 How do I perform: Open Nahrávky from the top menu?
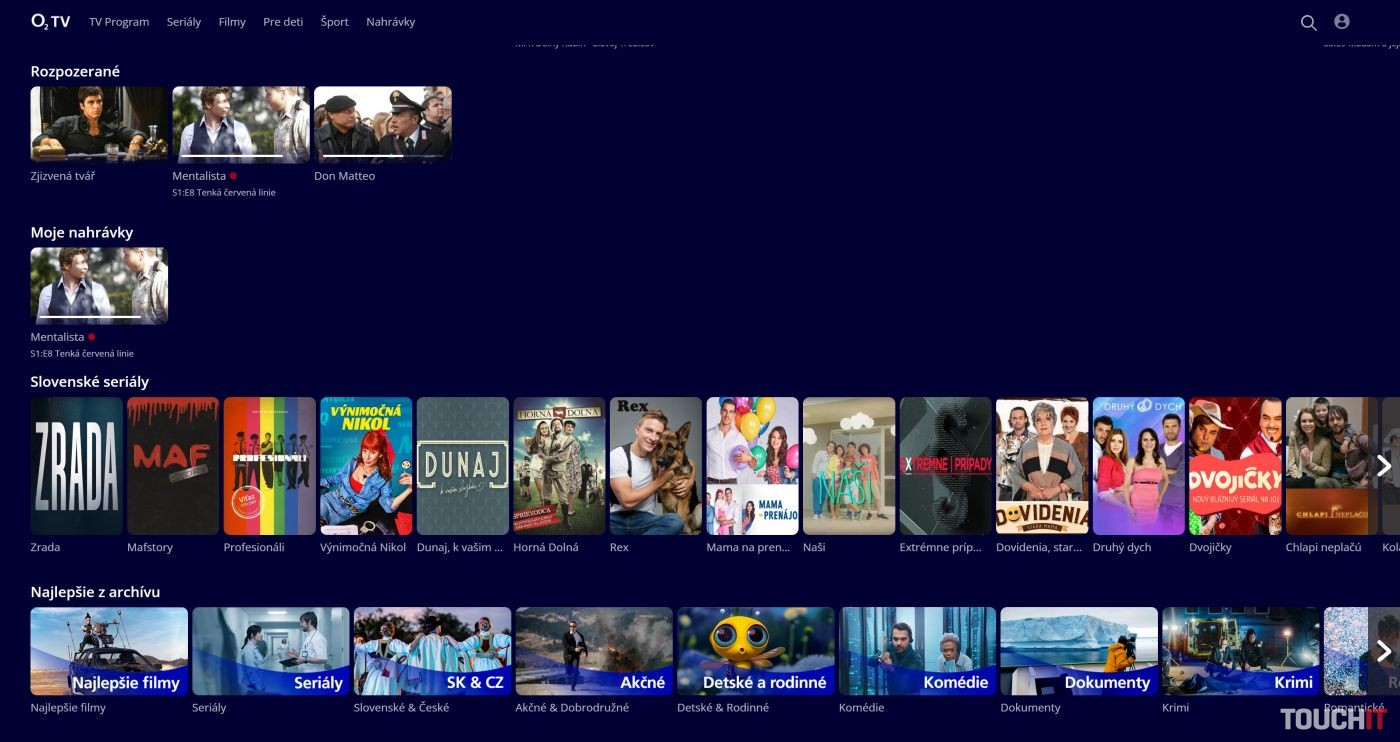point(390,22)
